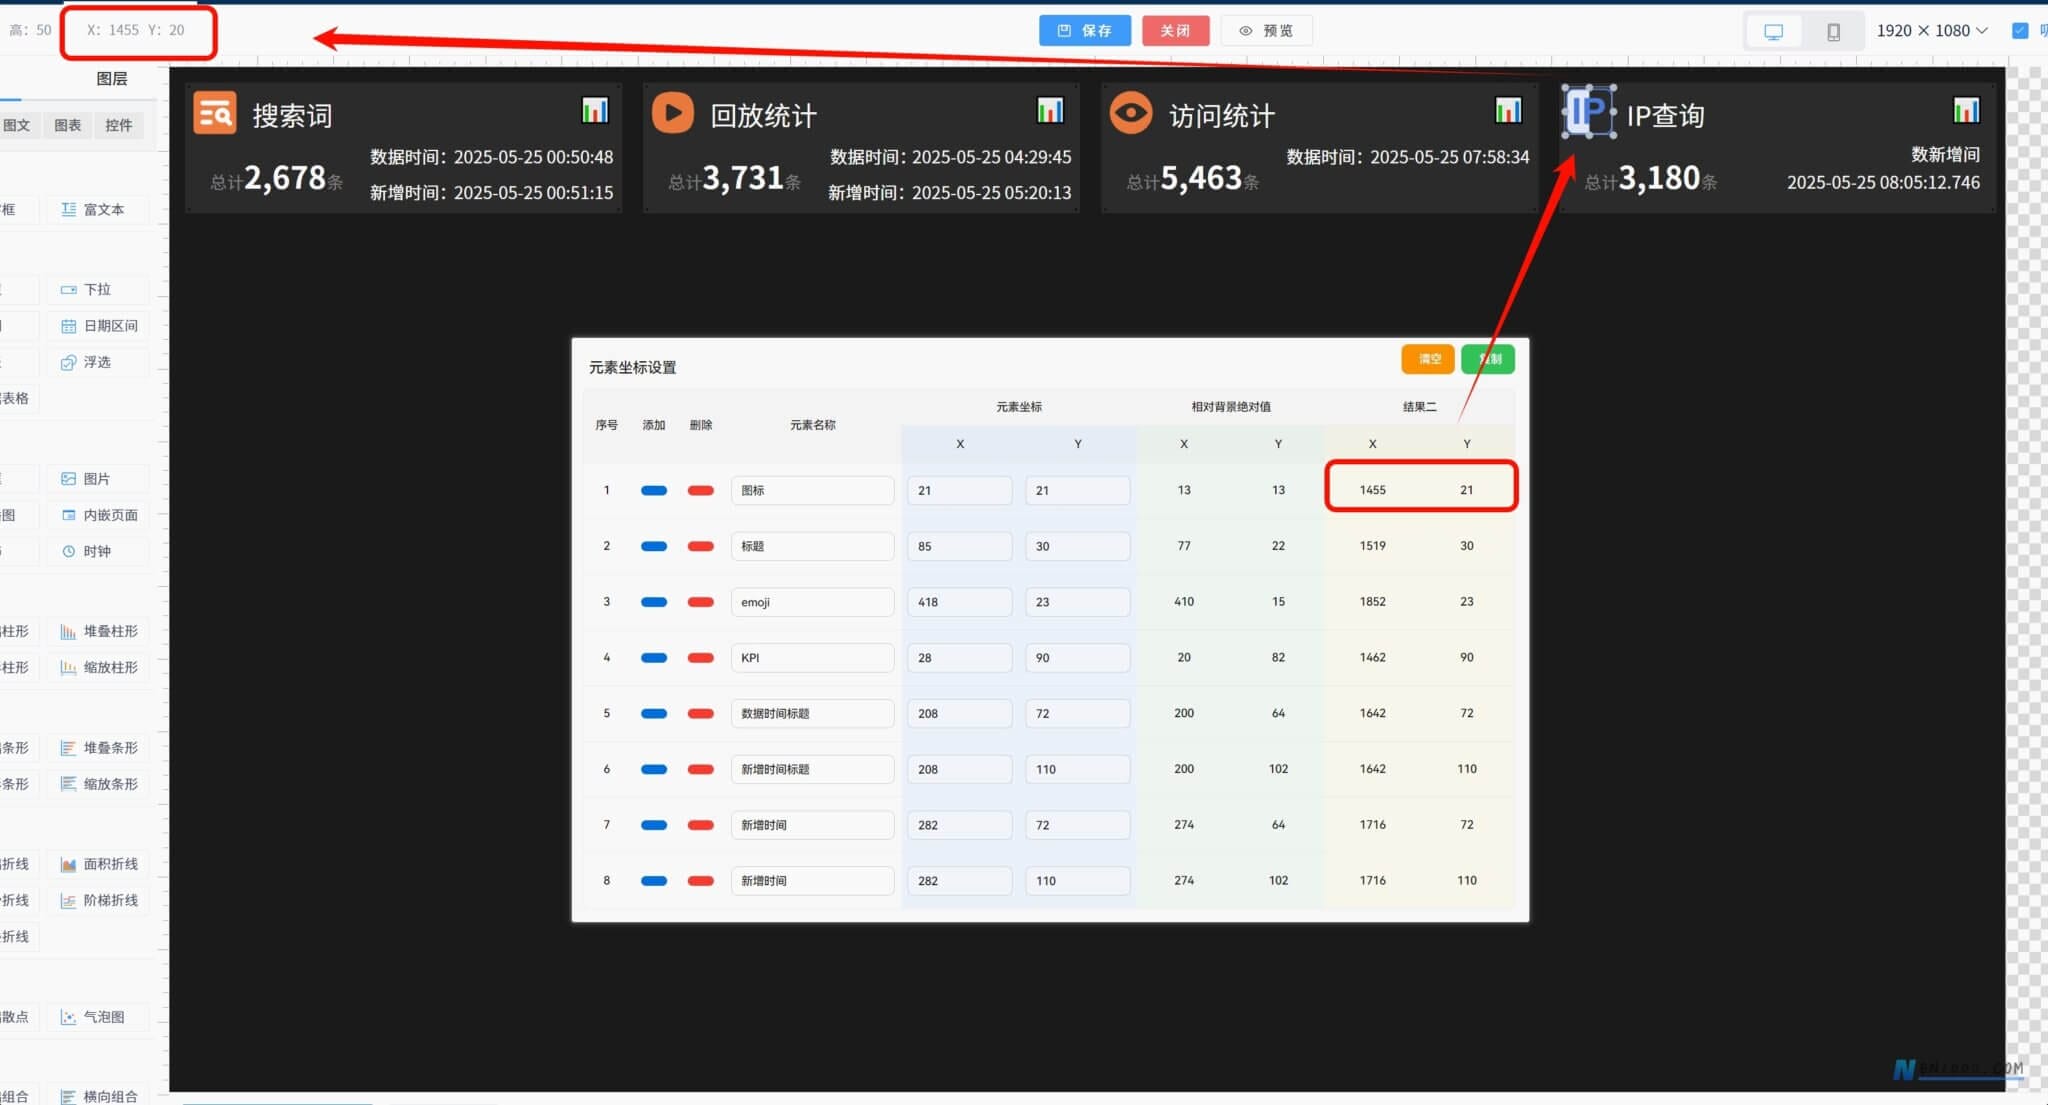Click X coordinate input showing 418
This screenshot has width=2048, height=1105.
pyautogui.click(x=960, y=602)
